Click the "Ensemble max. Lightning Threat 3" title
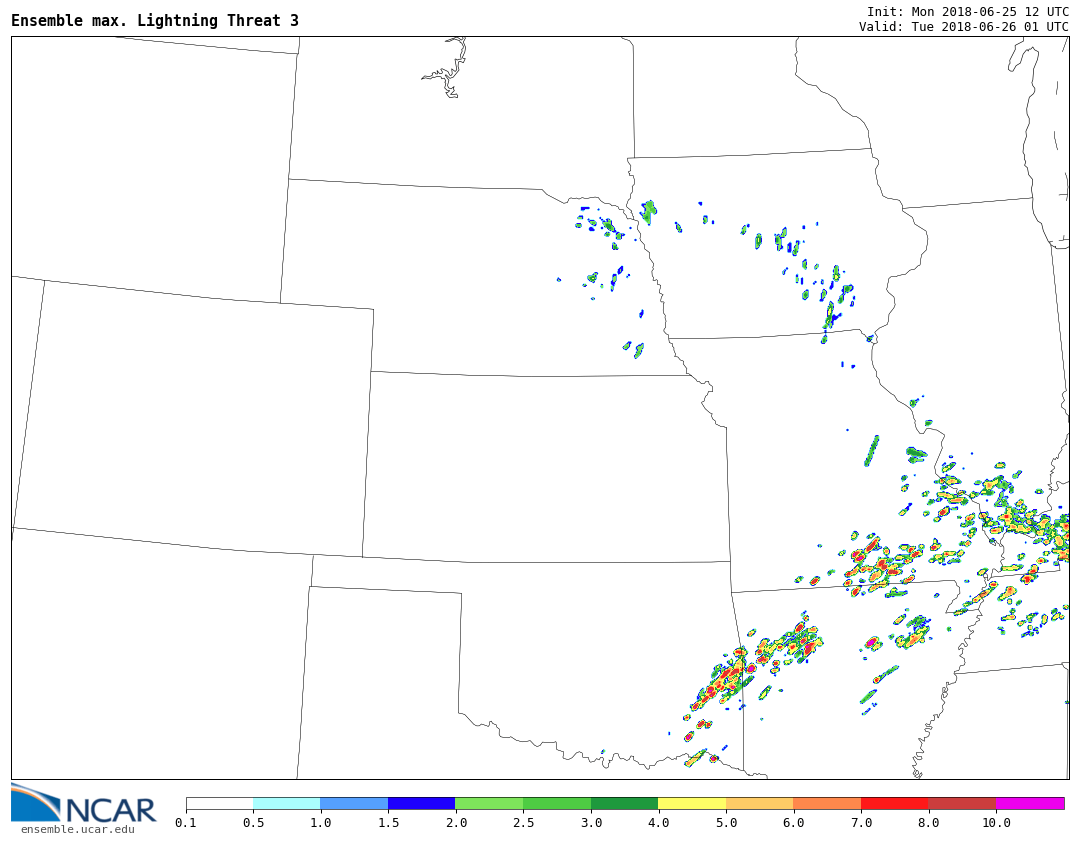 pos(155,21)
